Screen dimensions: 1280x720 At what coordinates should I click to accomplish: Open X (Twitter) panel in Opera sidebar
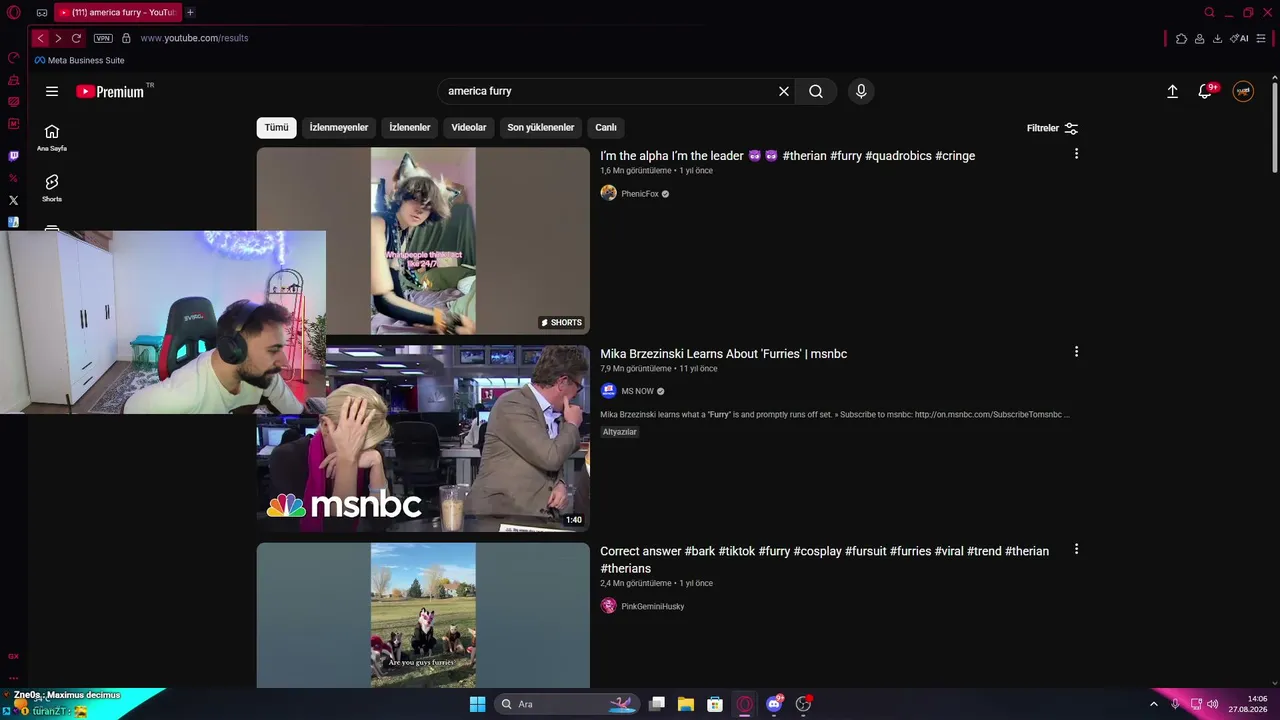[x=14, y=200]
